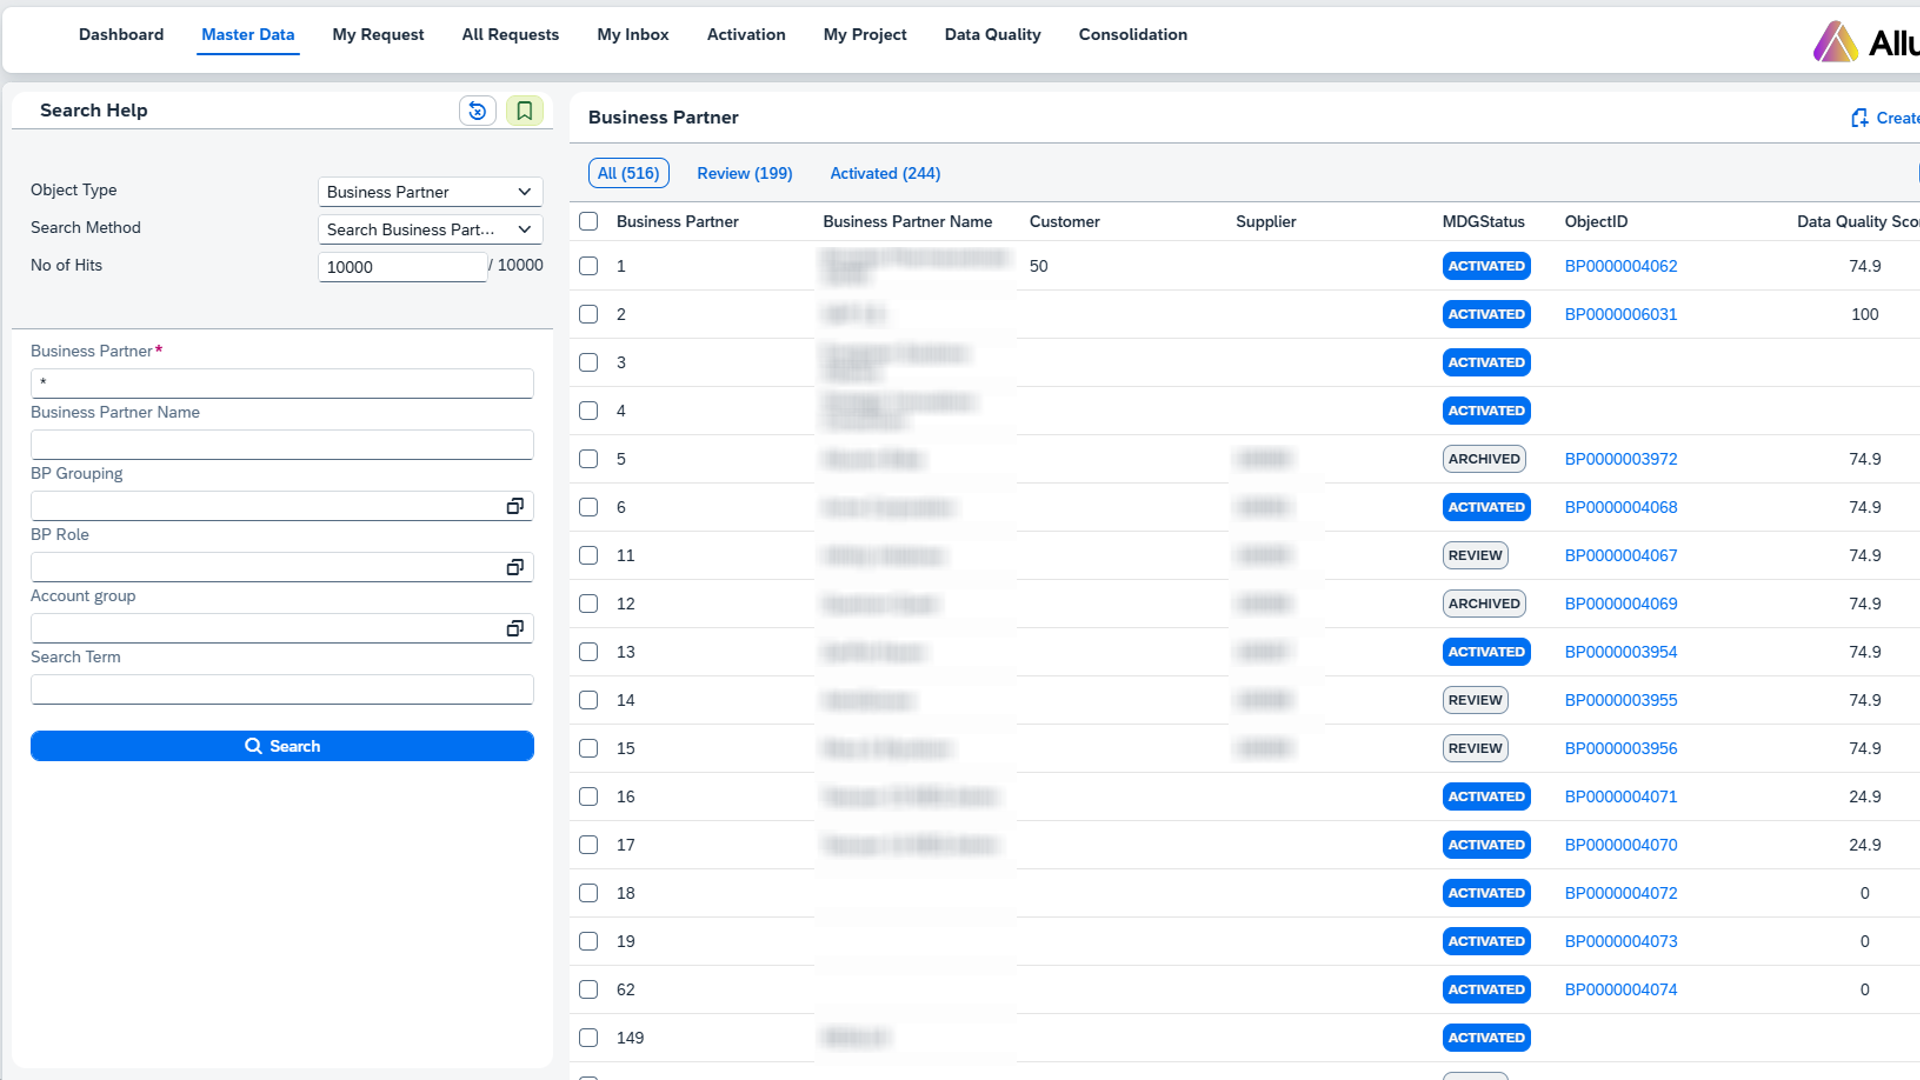Open value help icon for BP Role
The height and width of the screenshot is (1080, 1920).
515,567
